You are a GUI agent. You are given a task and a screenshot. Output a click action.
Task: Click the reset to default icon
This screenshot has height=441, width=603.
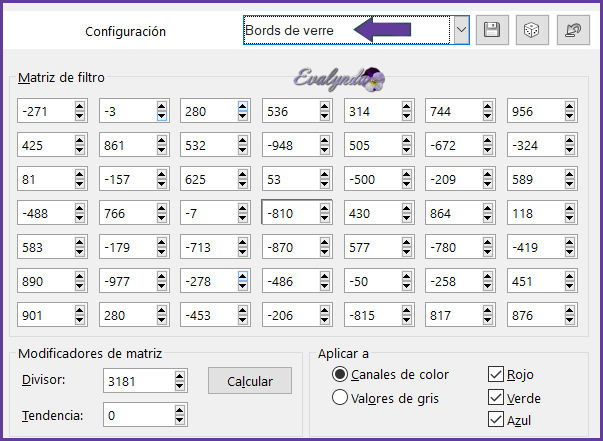tap(572, 30)
